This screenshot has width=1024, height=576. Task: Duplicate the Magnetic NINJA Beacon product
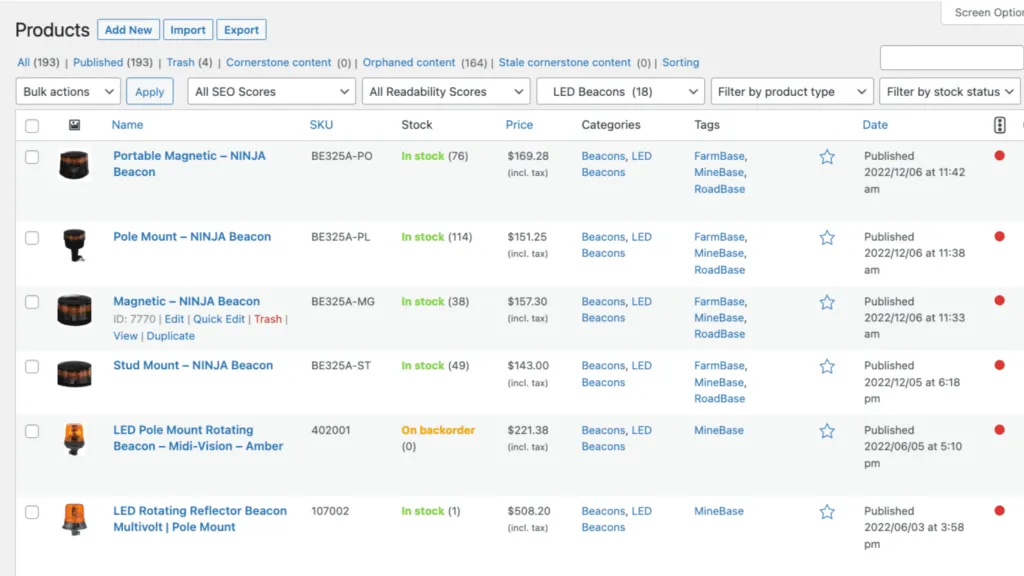tap(170, 336)
